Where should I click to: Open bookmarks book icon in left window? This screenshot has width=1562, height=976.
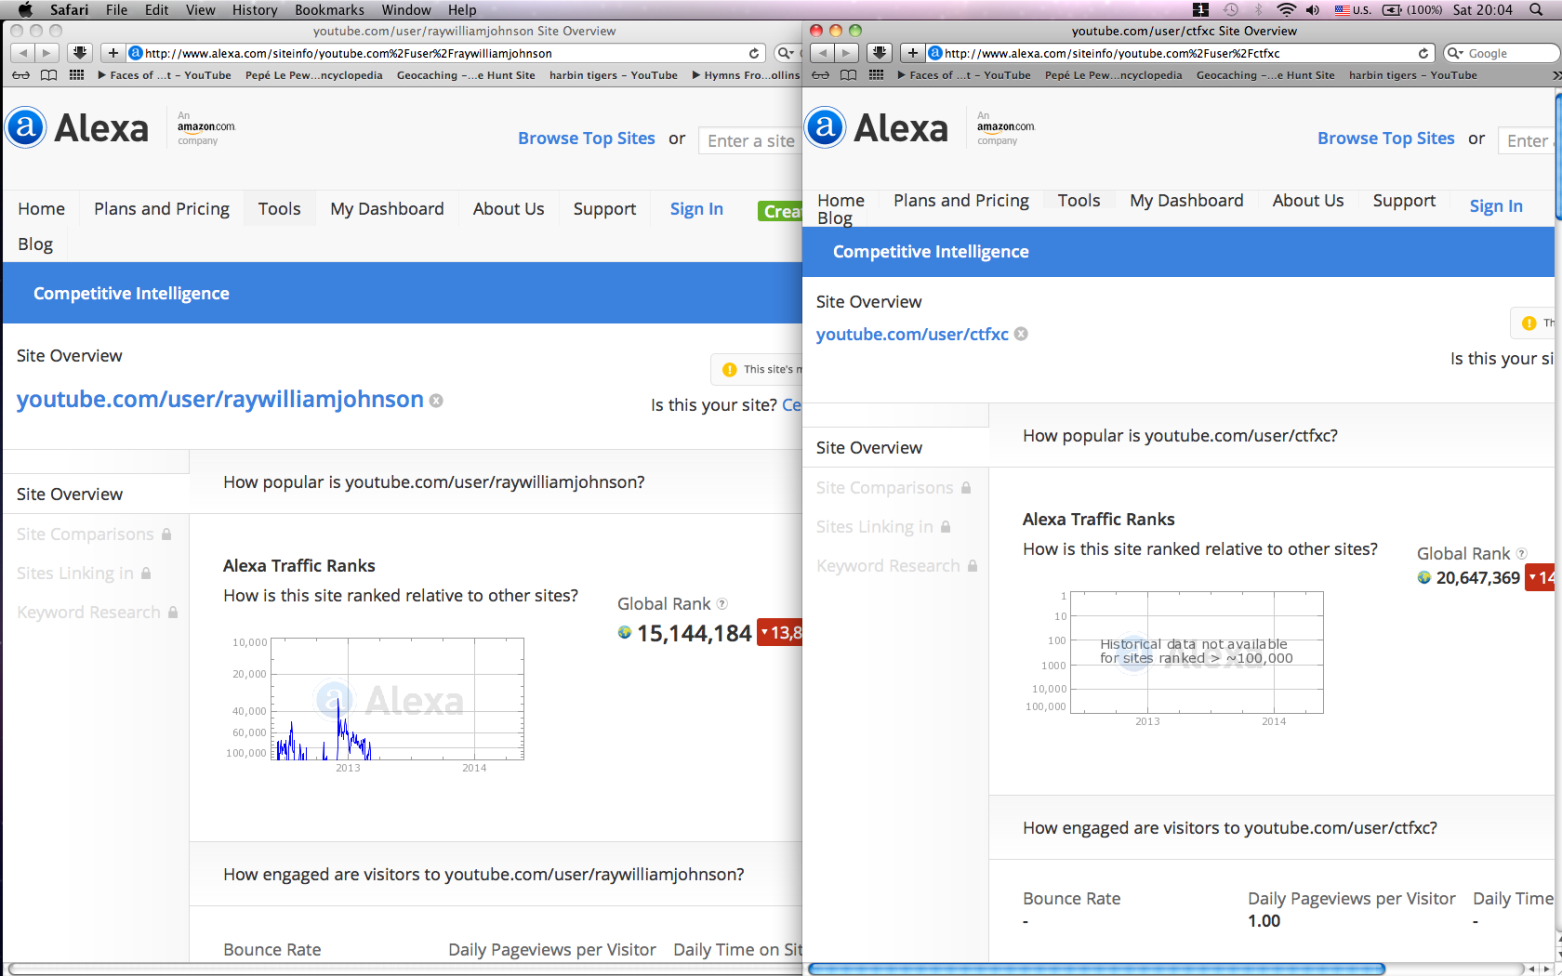pyautogui.click(x=48, y=75)
